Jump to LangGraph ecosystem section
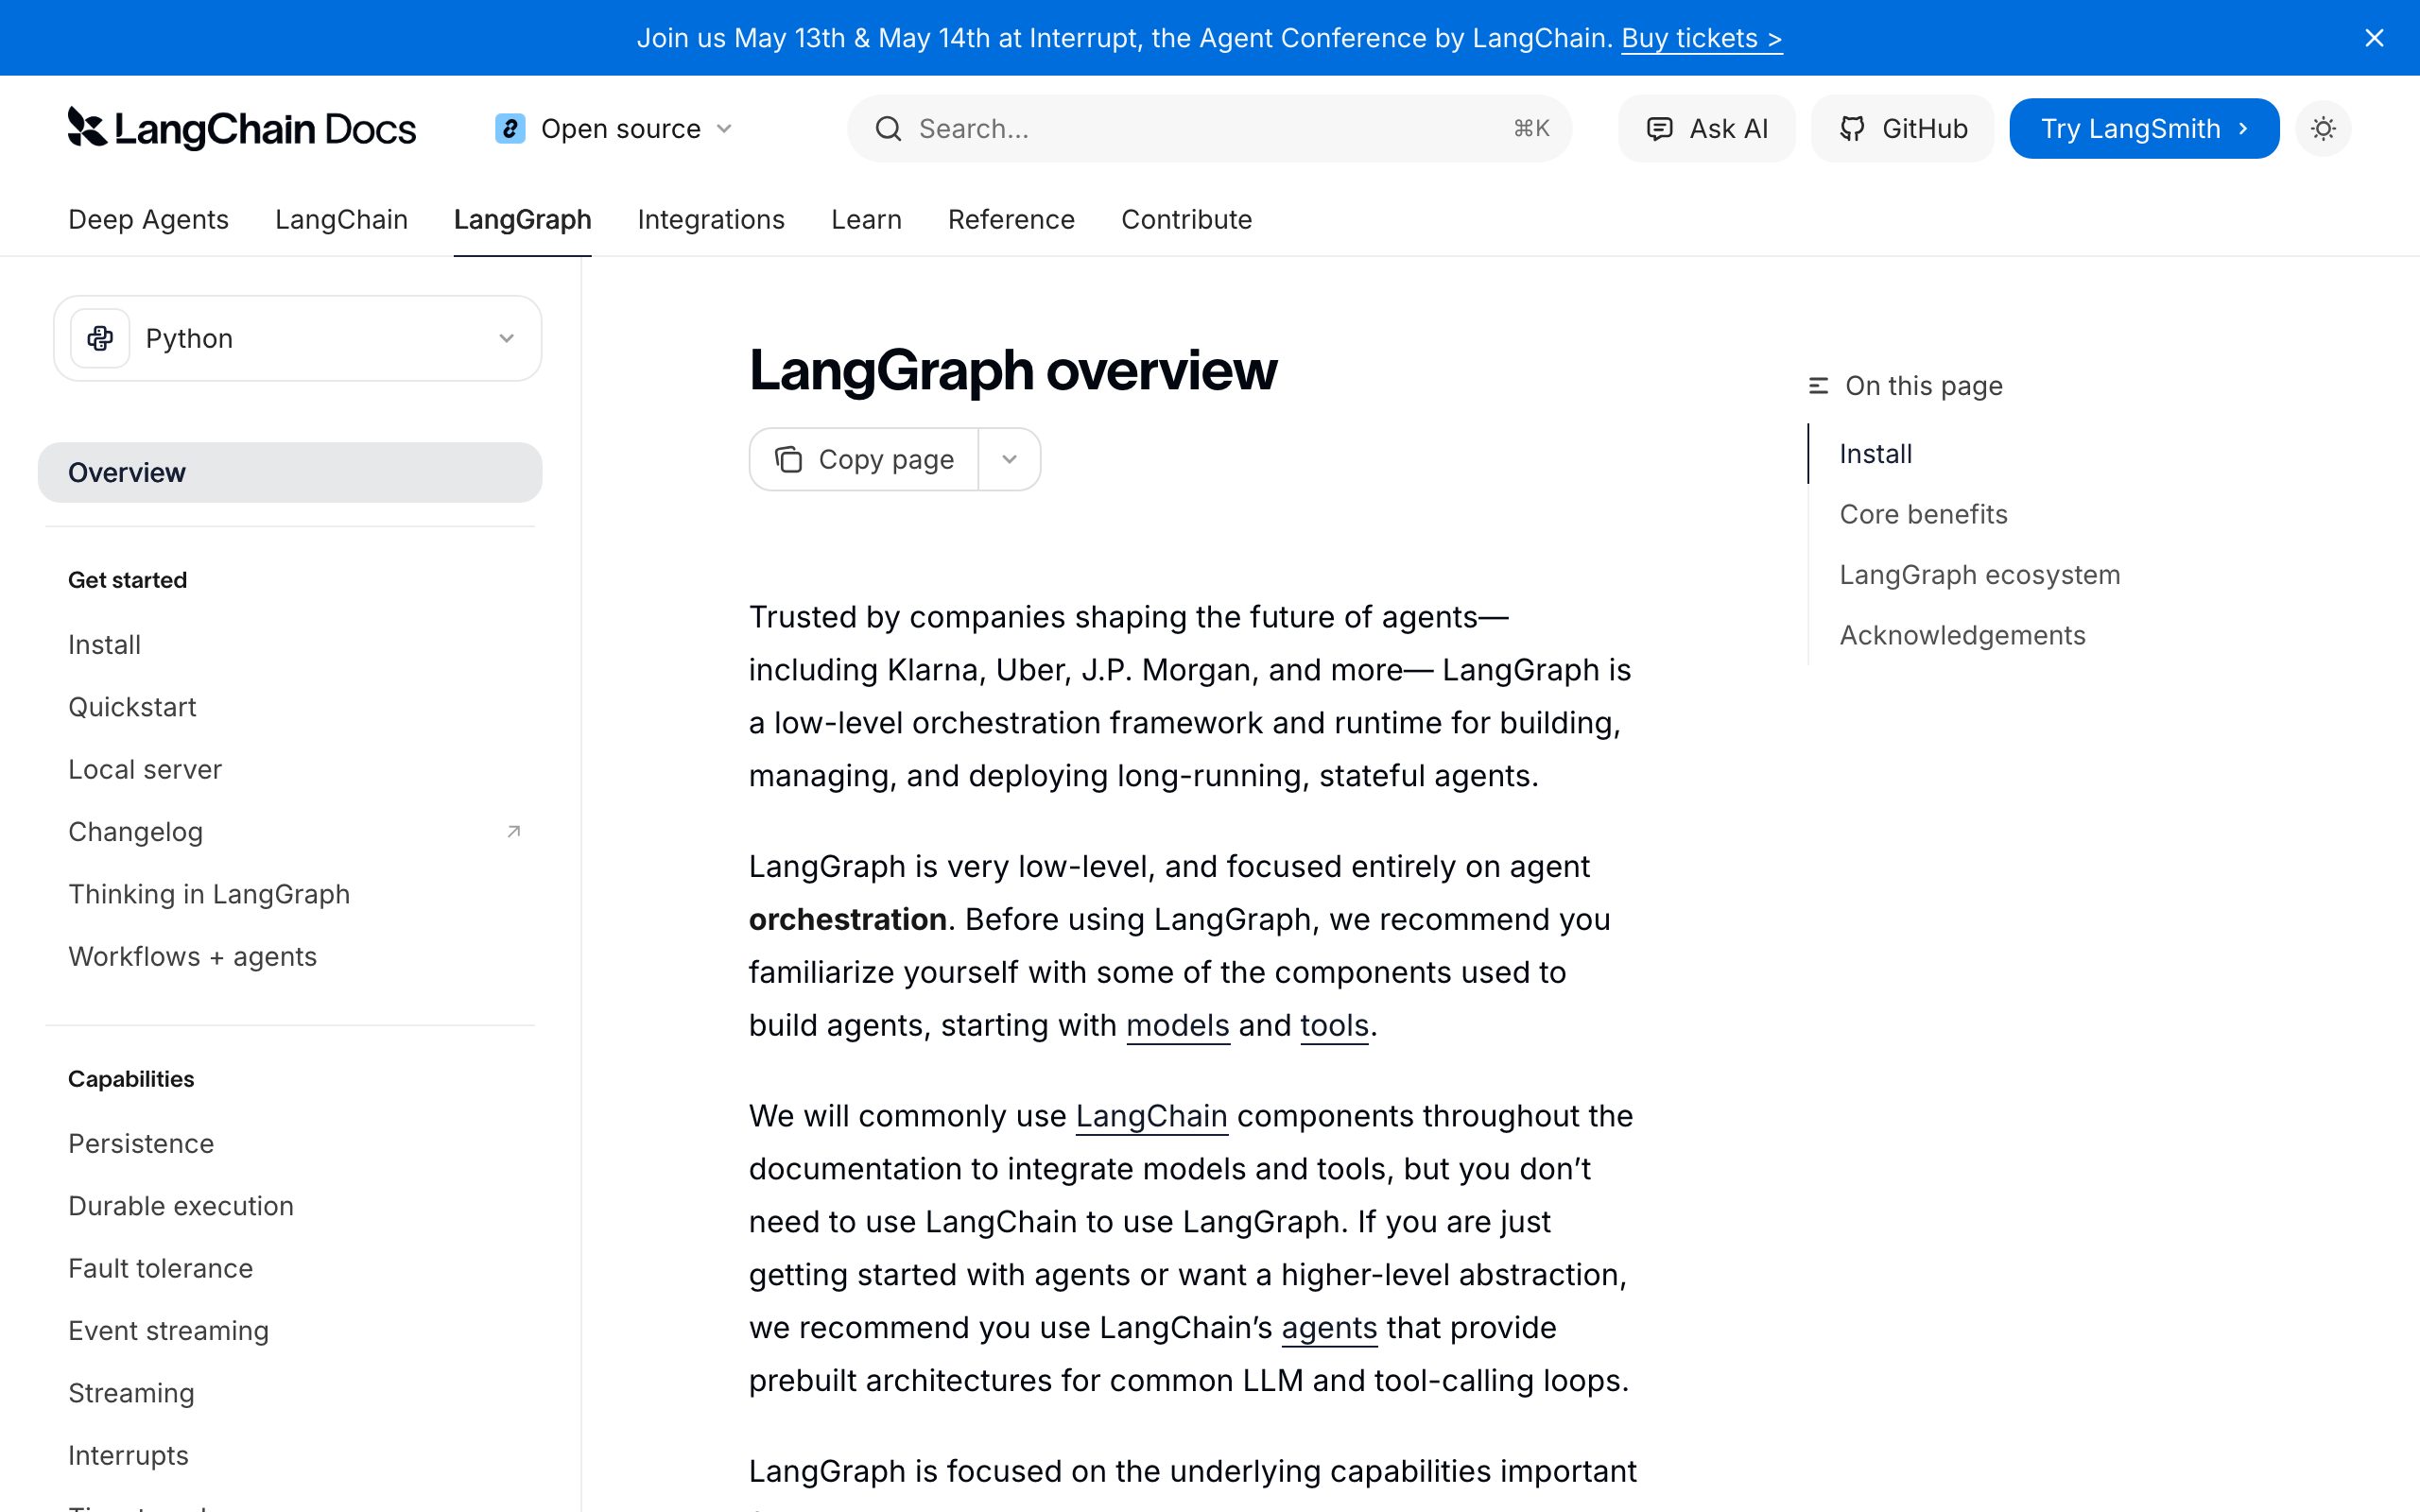This screenshot has width=2420, height=1512. [1979, 575]
